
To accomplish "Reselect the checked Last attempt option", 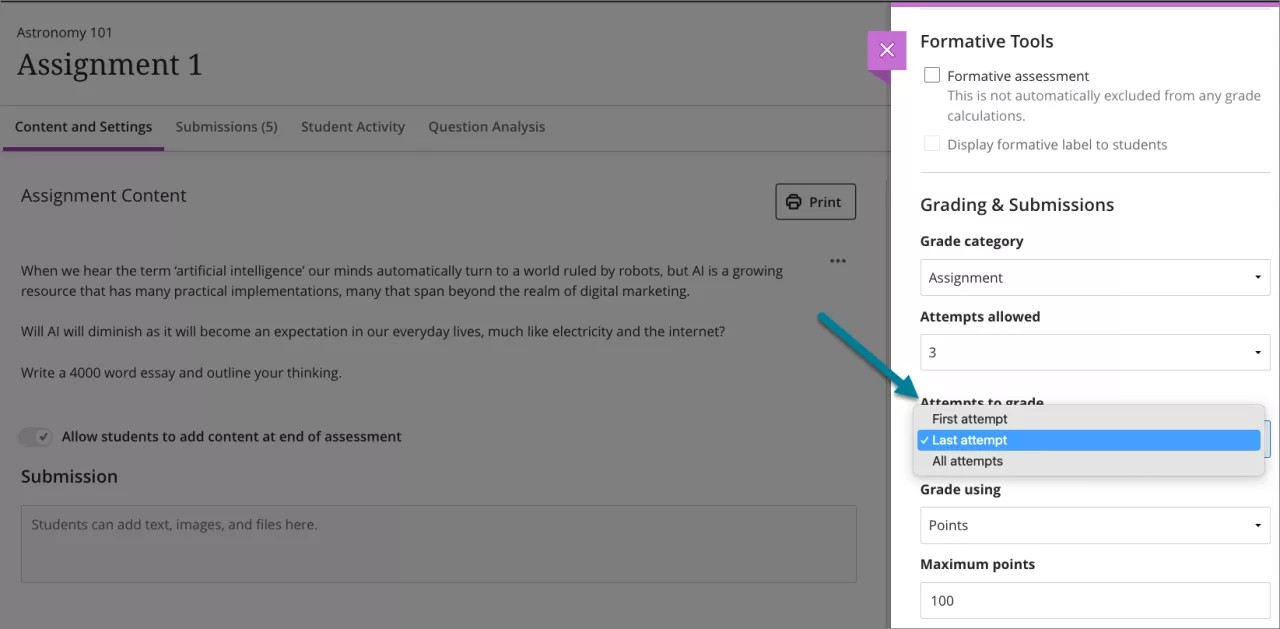I will point(969,440).
